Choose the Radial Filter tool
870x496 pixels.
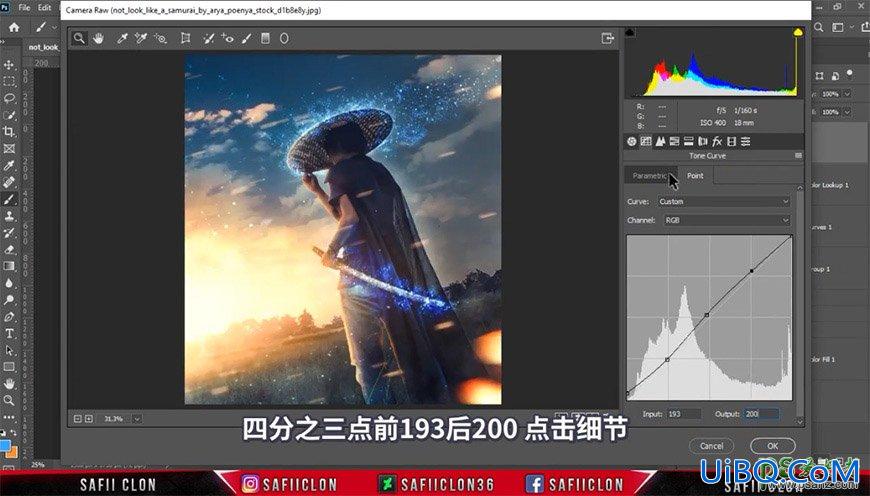(284, 38)
